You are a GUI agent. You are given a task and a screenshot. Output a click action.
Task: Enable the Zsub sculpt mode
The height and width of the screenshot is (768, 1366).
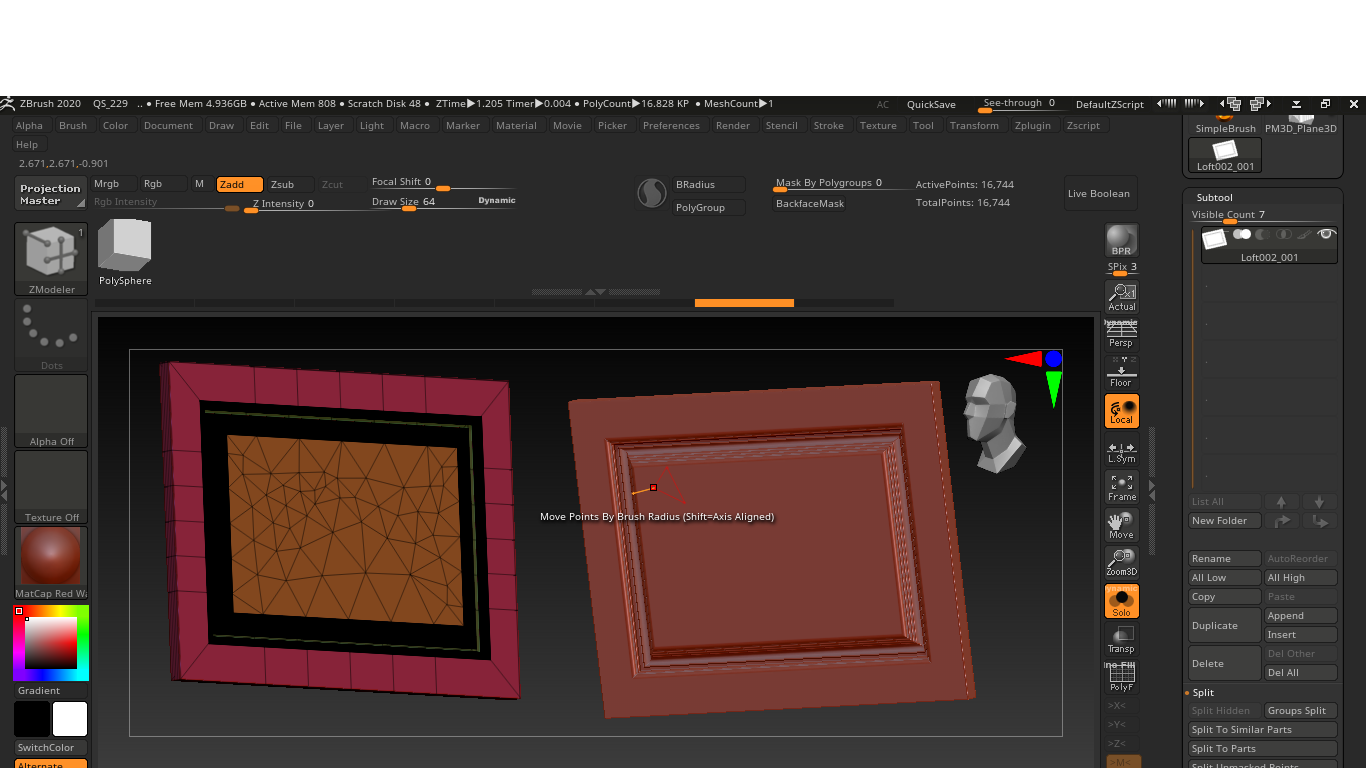(x=283, y=184)
